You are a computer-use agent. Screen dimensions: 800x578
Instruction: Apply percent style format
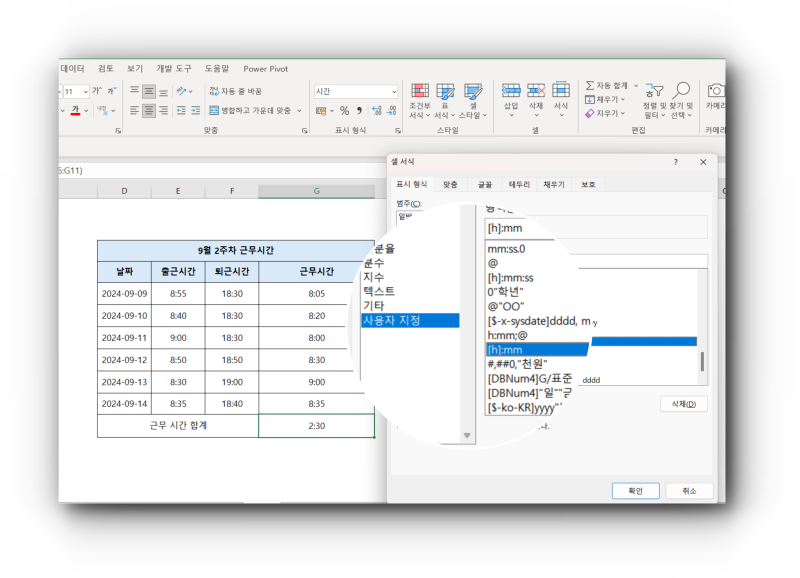tap(344, 111)
